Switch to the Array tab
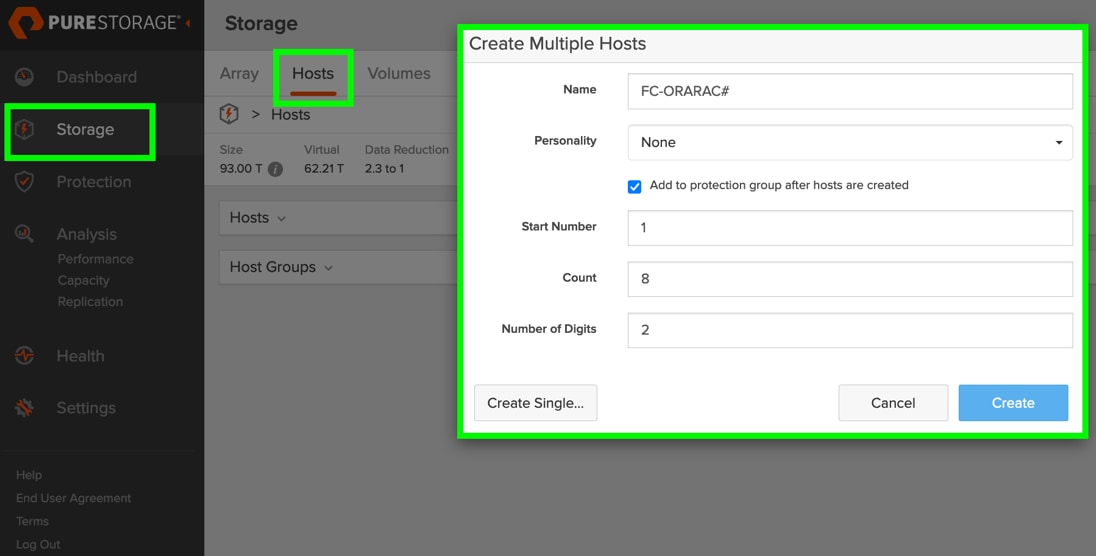The image size is (1096, 556). pyautogui.click(x=239, y=73)
